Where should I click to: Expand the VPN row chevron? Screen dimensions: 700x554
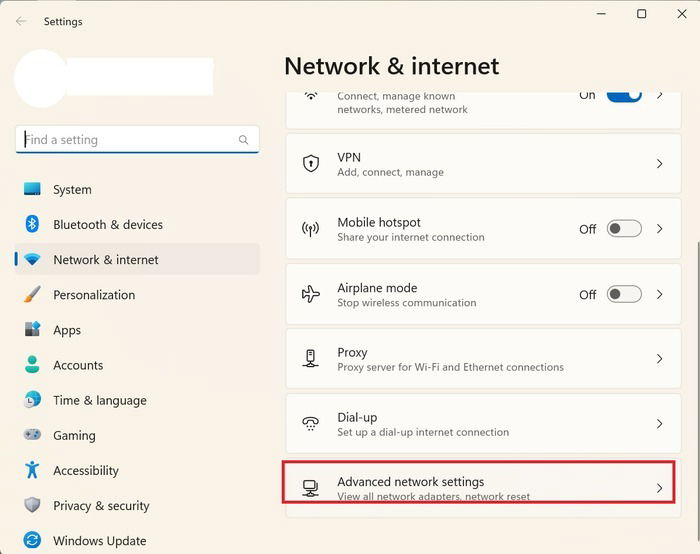(x=659, y=164)
